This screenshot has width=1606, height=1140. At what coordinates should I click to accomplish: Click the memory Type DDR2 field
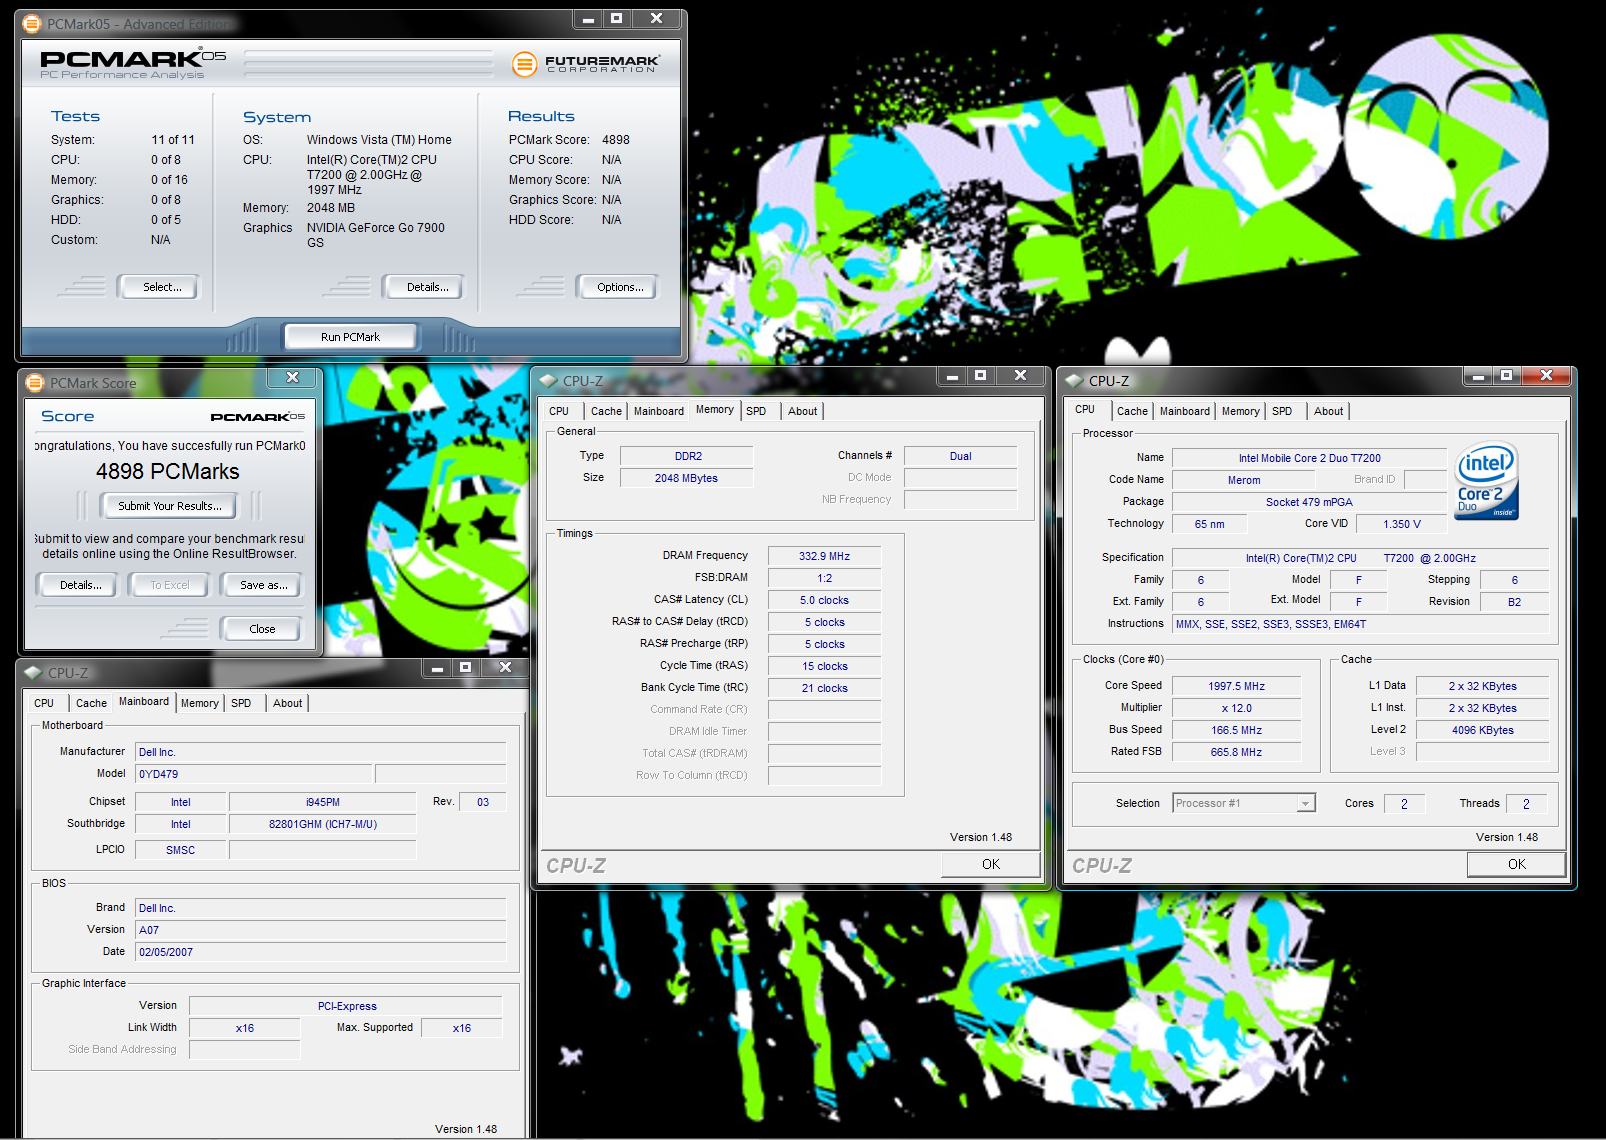tap(687, 456)
